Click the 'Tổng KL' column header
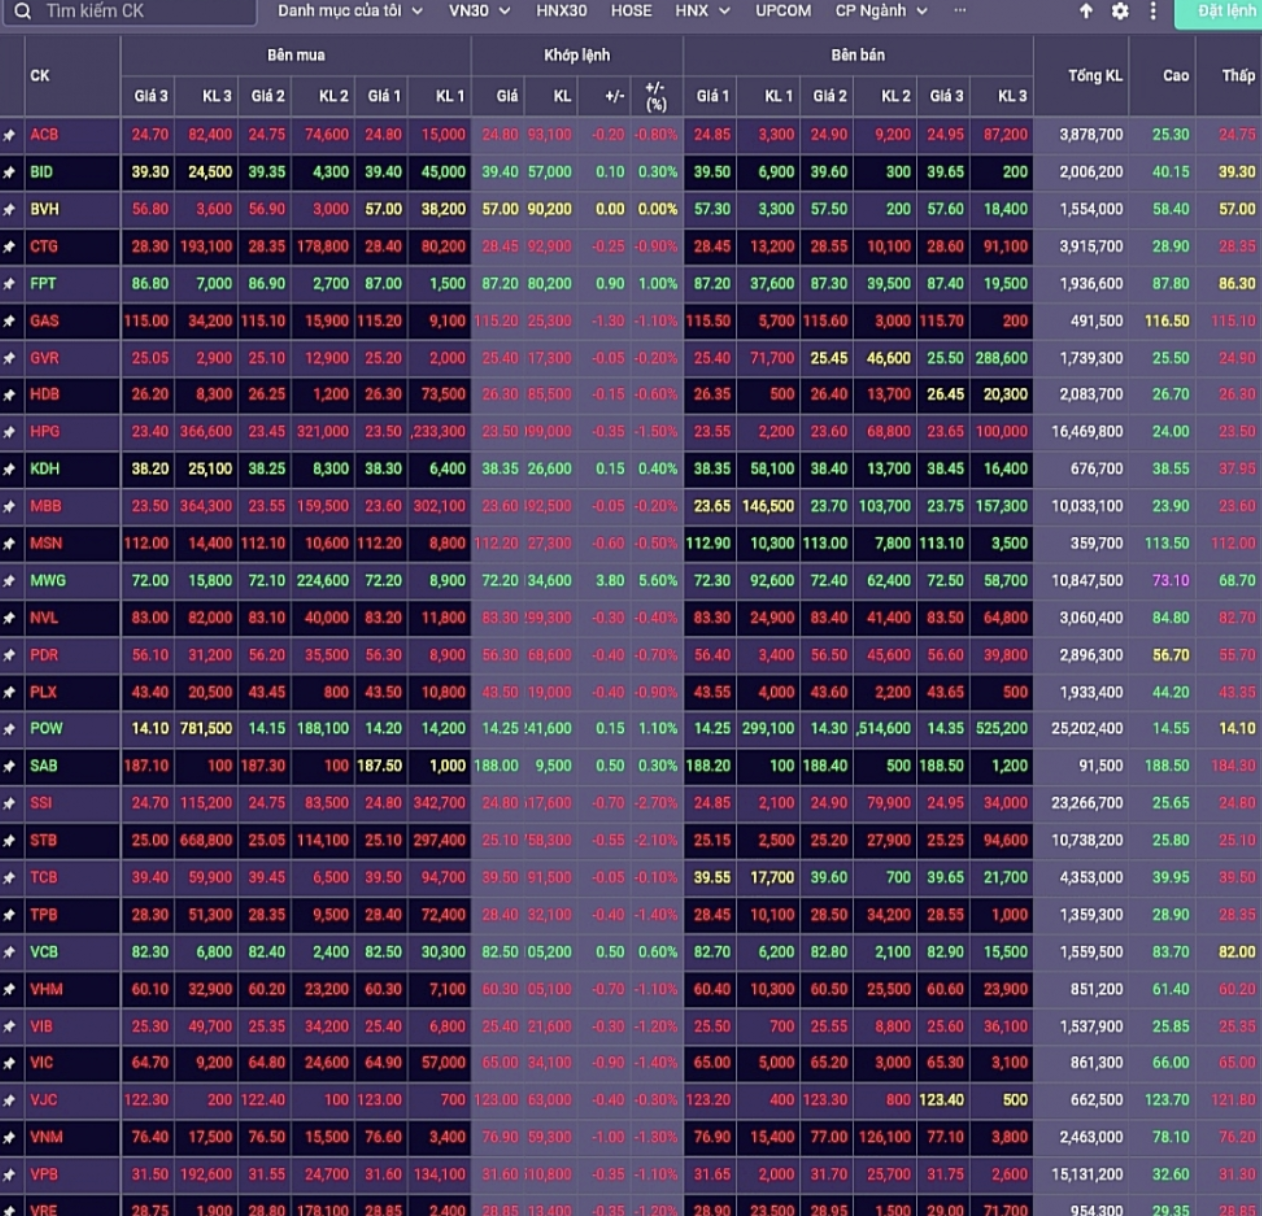Screen dimensions: 1262x1216 (x=1094, y=76)
